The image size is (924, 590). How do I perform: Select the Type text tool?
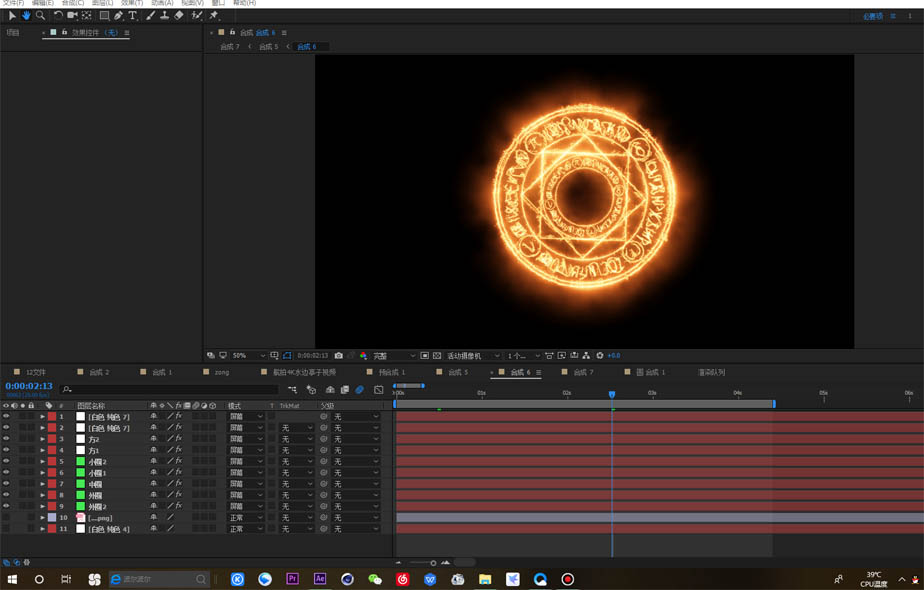pos(132,16)
